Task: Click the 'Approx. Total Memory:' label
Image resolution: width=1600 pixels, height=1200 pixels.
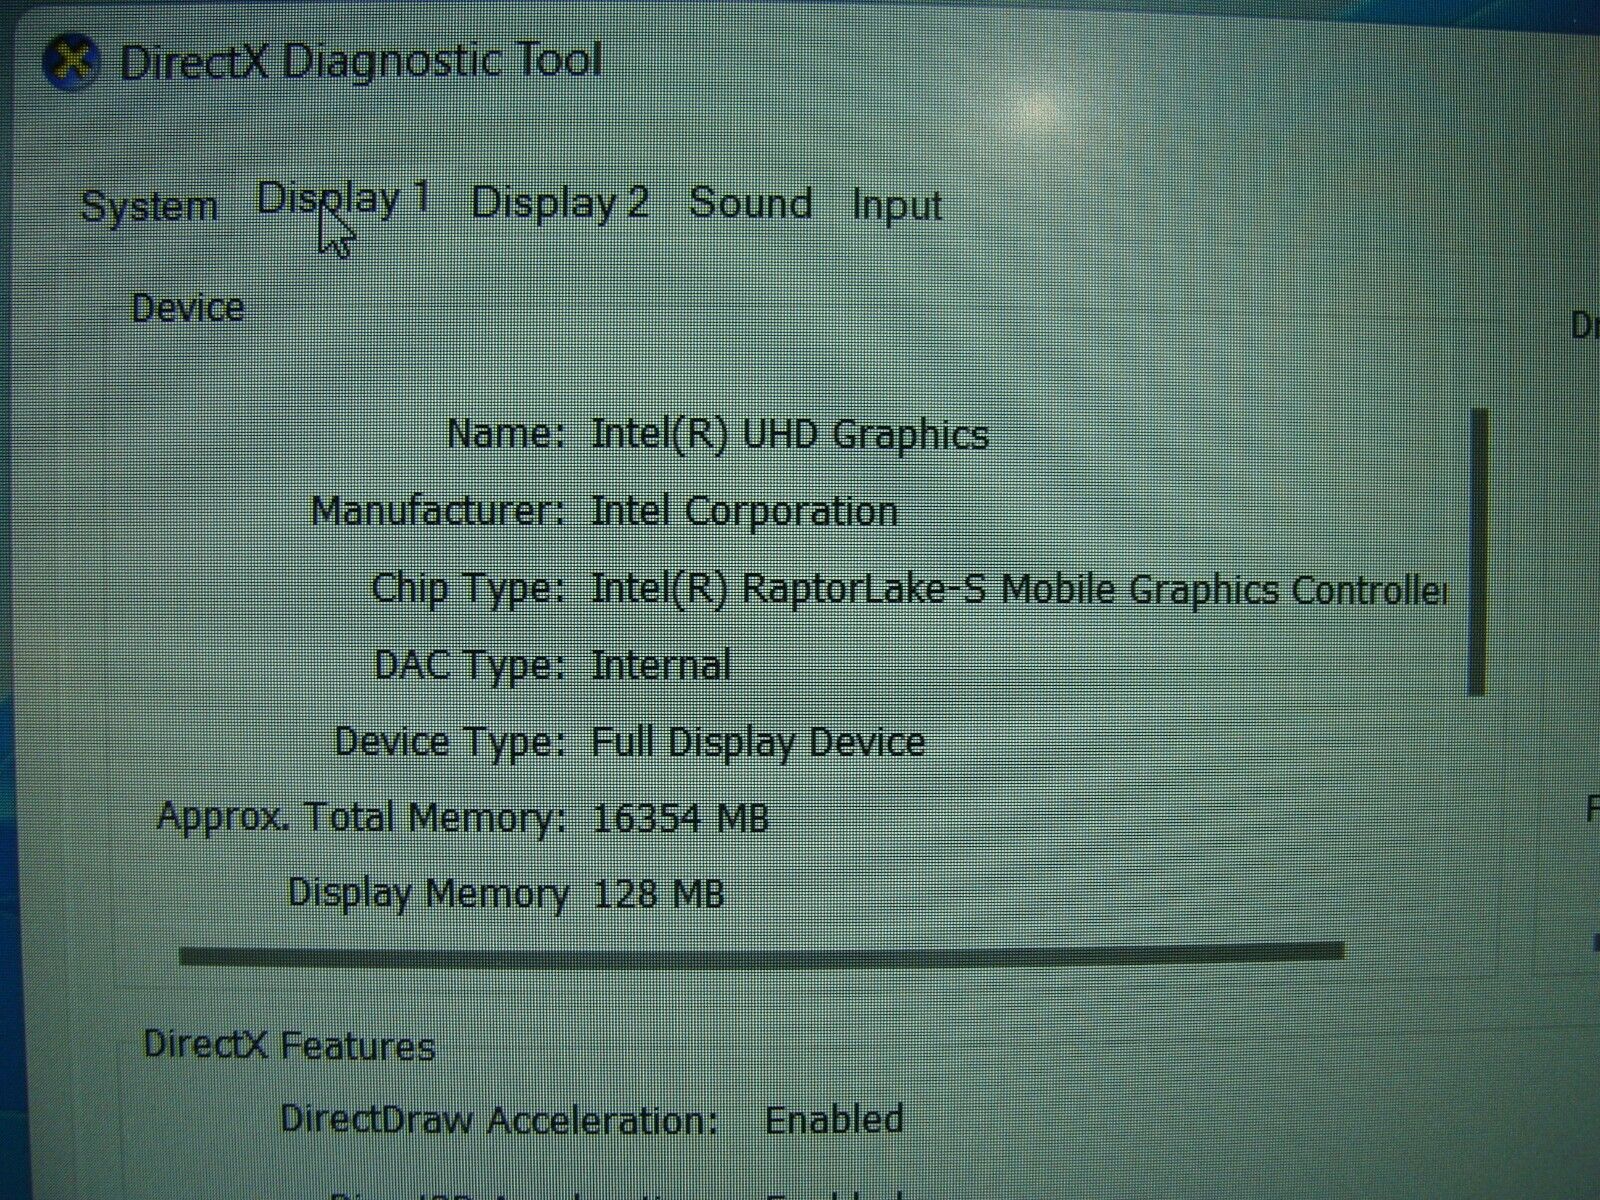Action: [361, 819]
